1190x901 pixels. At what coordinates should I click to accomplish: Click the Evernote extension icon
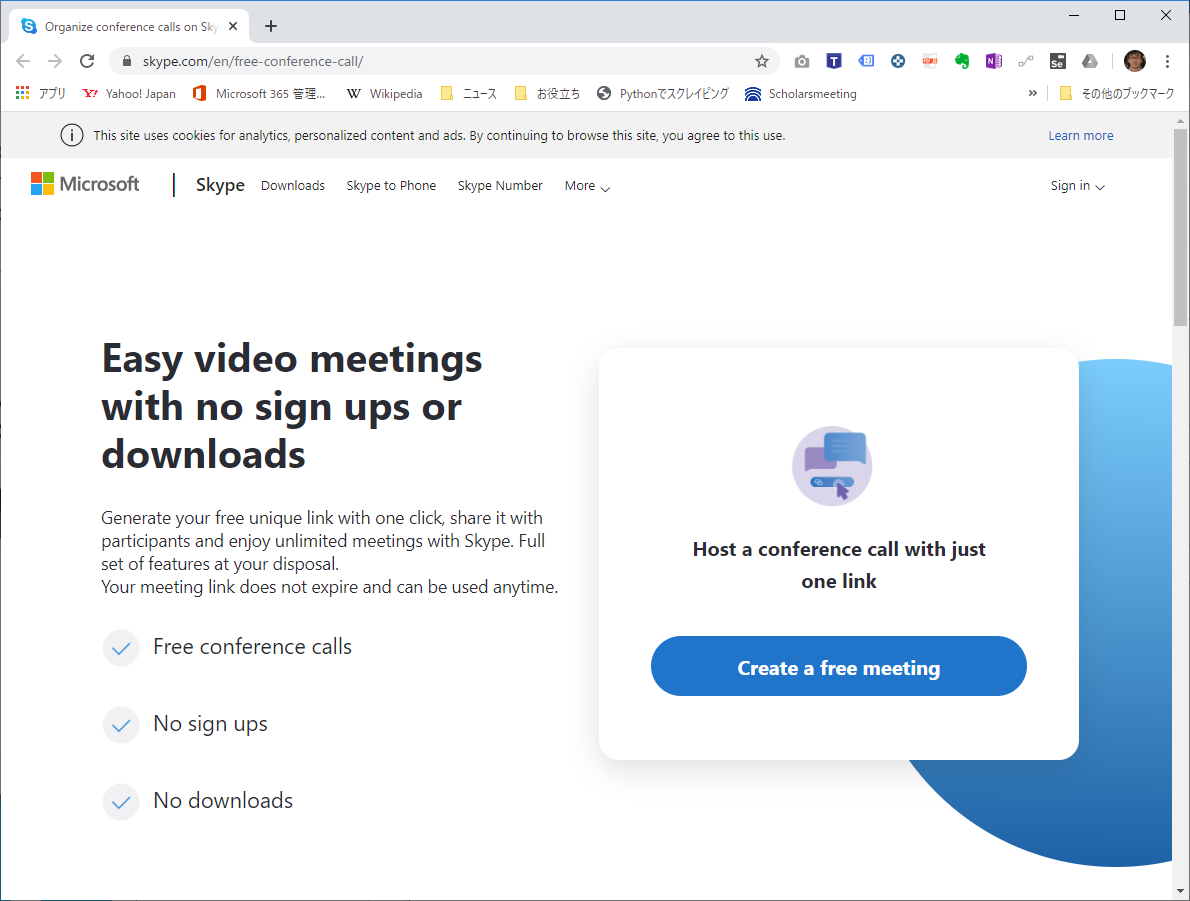point(962,61)
